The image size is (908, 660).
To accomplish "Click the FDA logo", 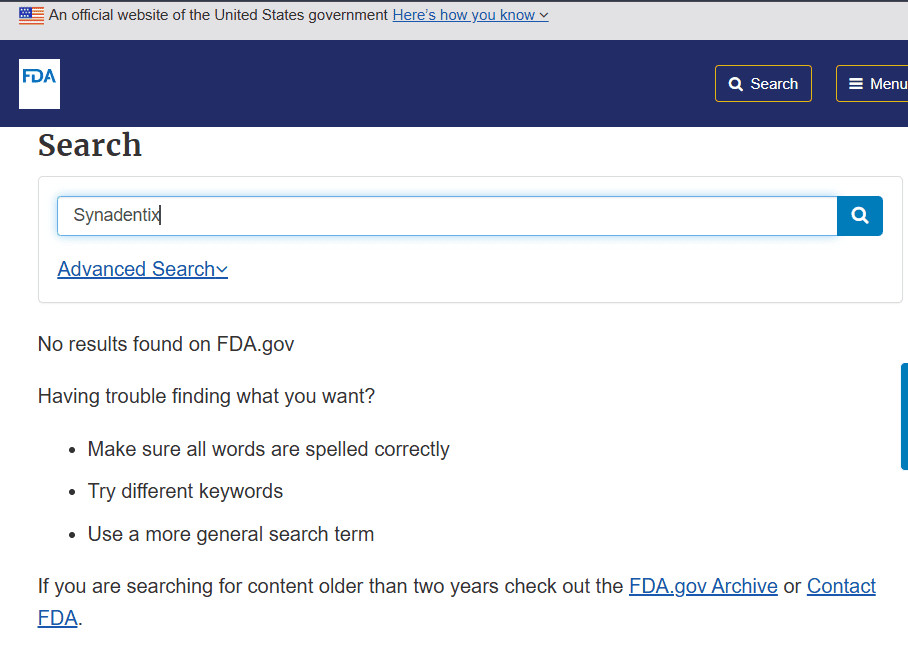I will pyautogui.click(x=39, y=84).
